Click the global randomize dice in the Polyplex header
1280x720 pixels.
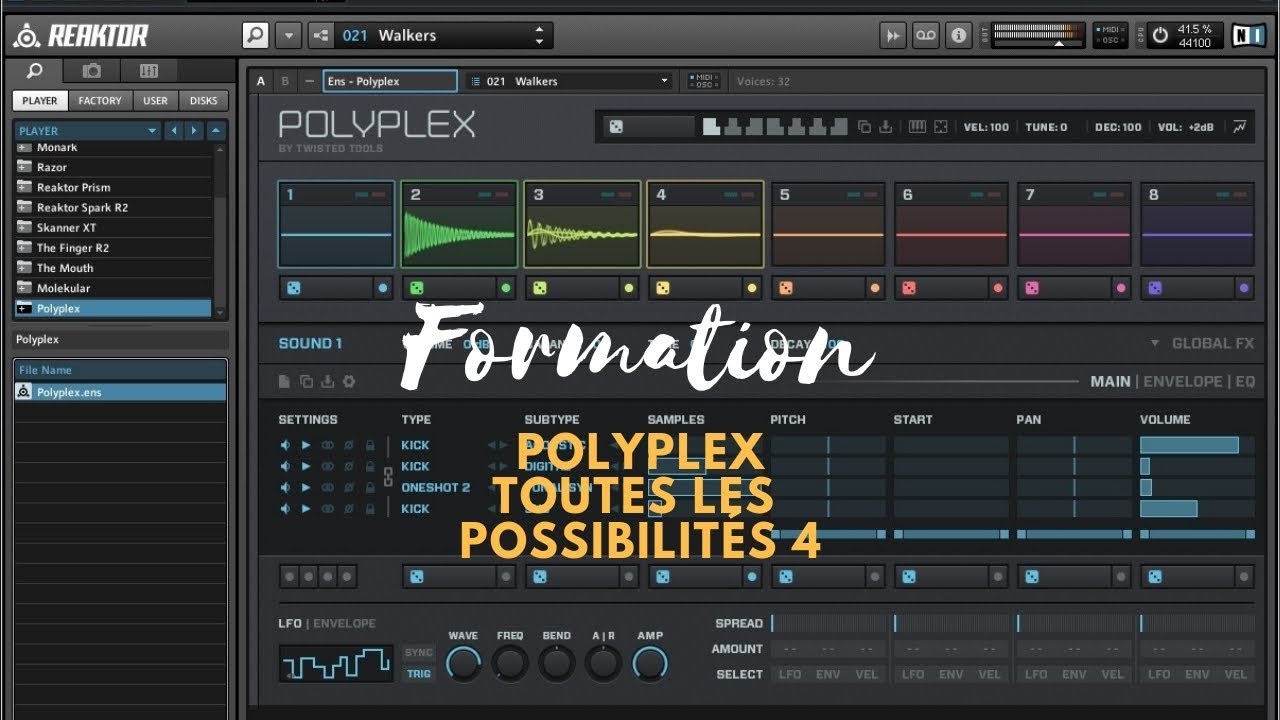(x=616, y=127)
